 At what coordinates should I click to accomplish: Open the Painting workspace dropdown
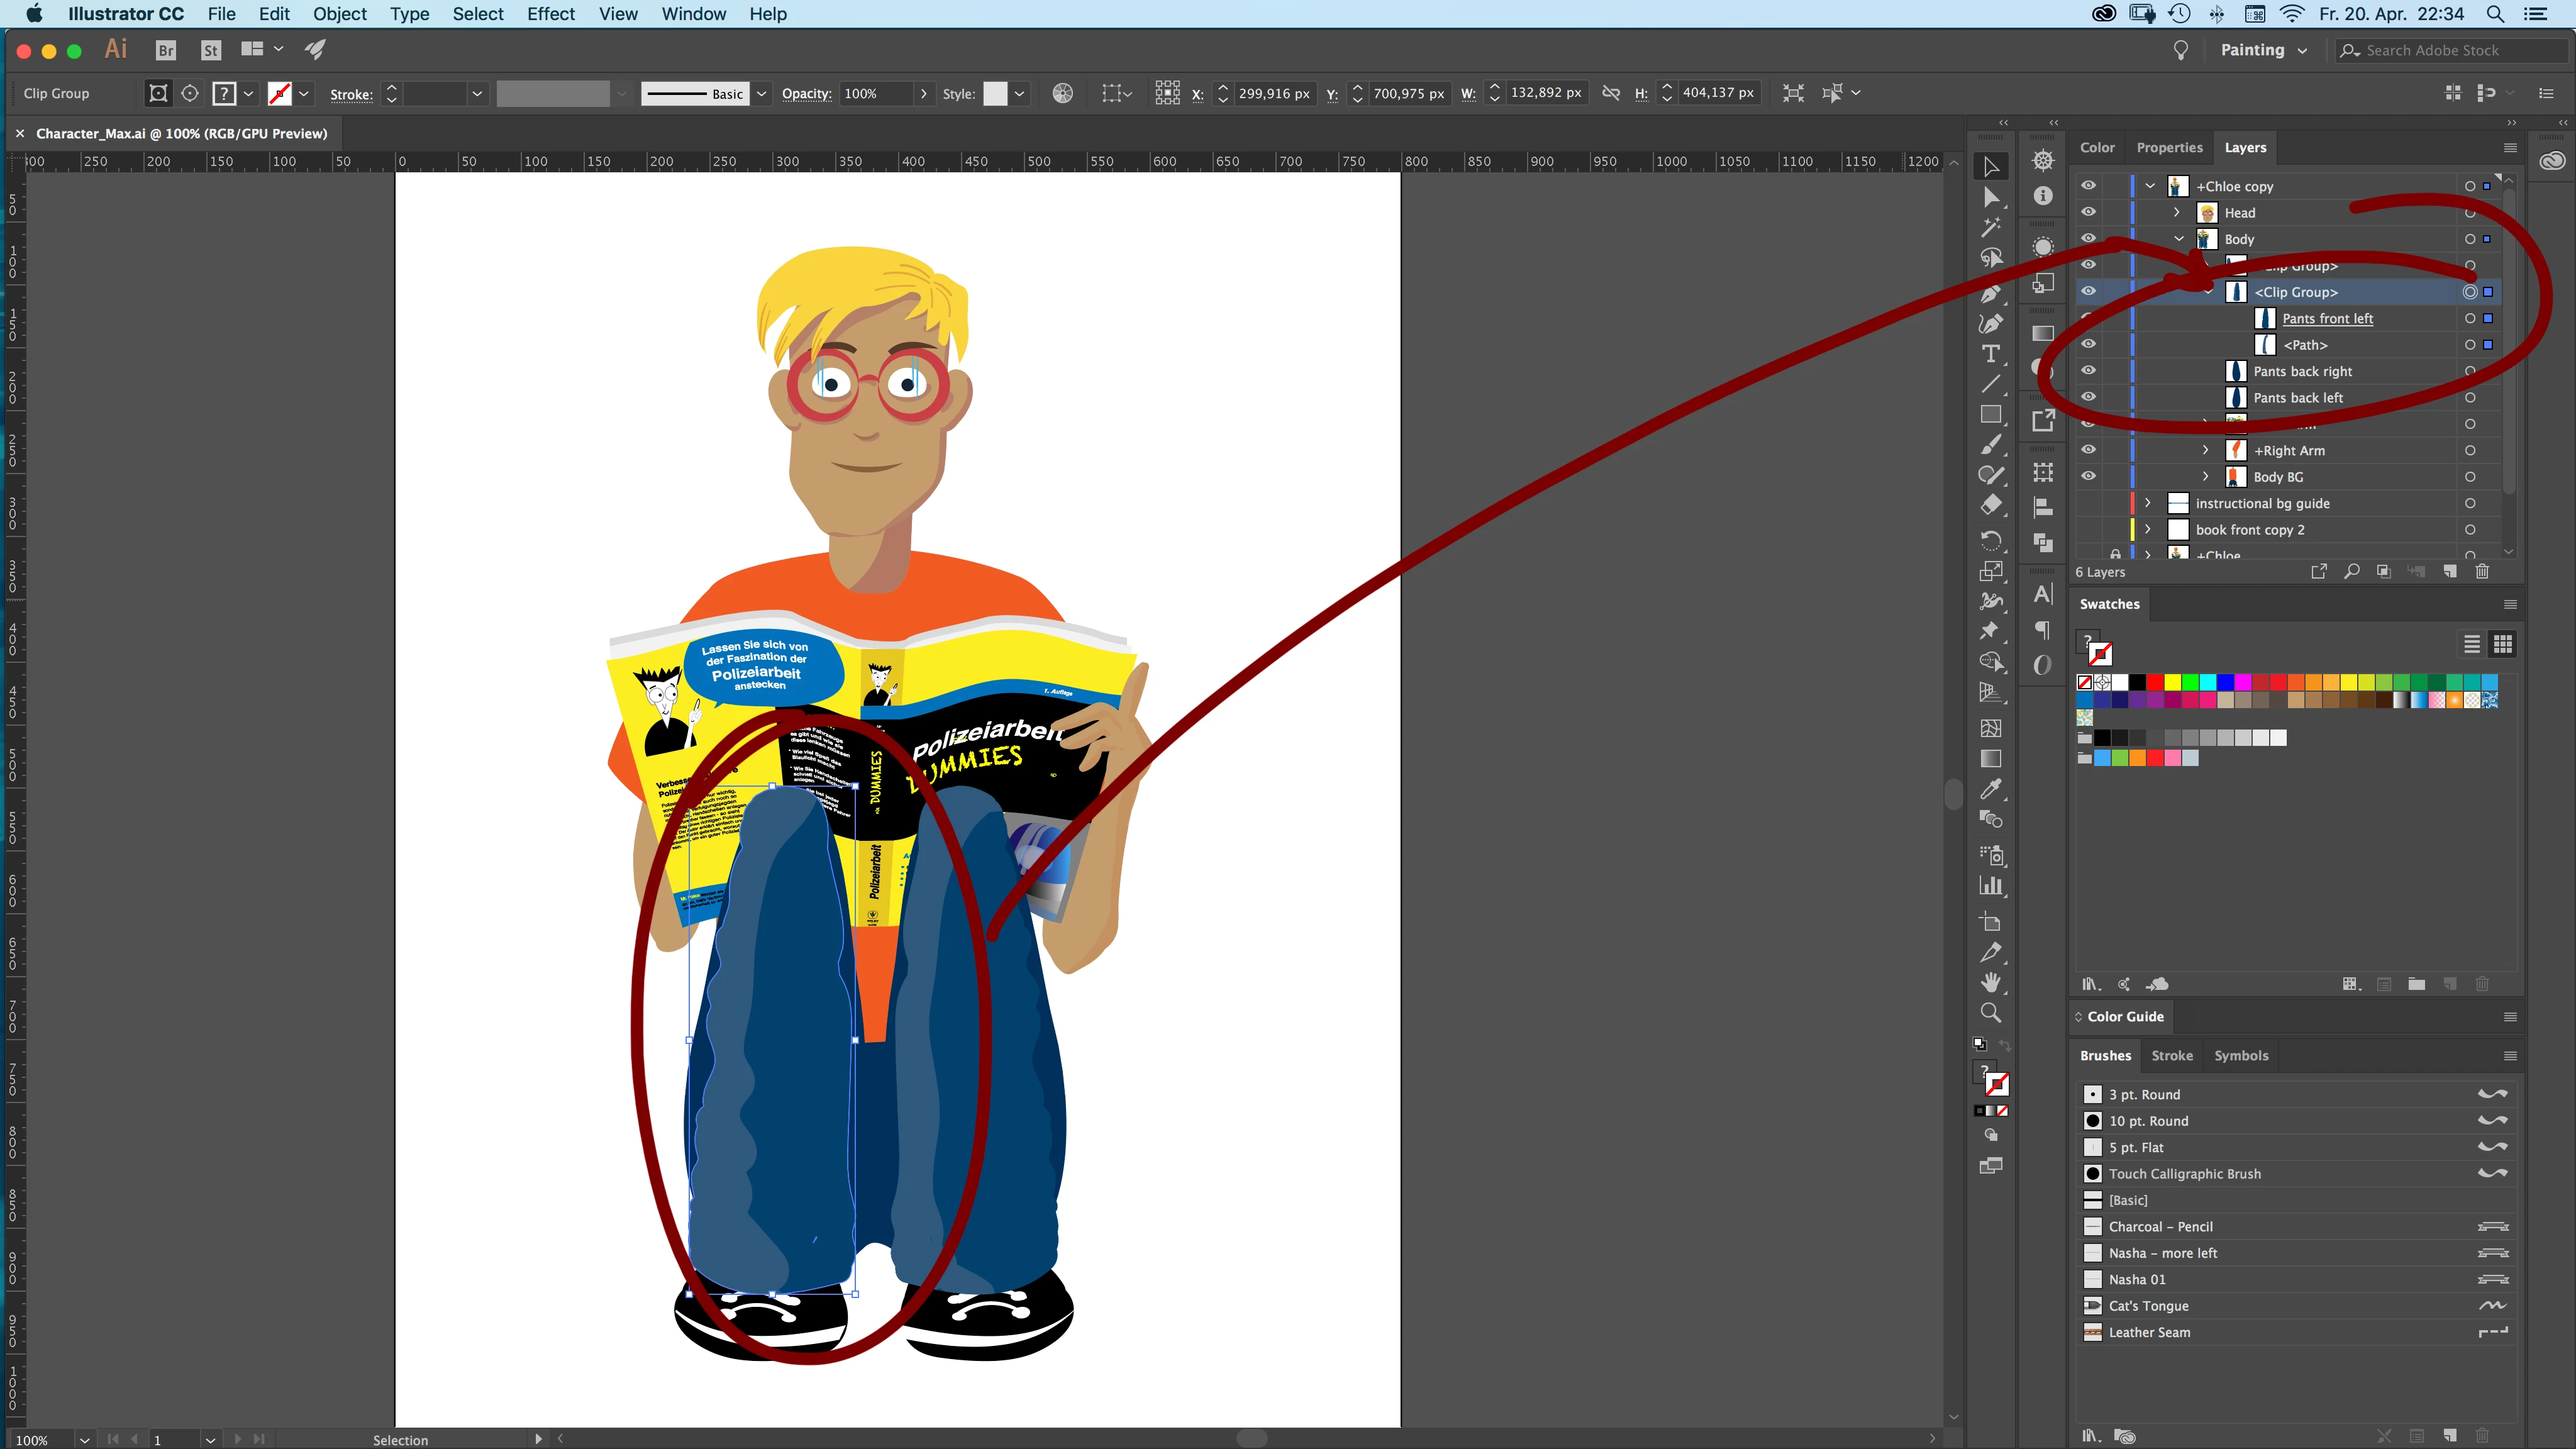point(2264,50)
